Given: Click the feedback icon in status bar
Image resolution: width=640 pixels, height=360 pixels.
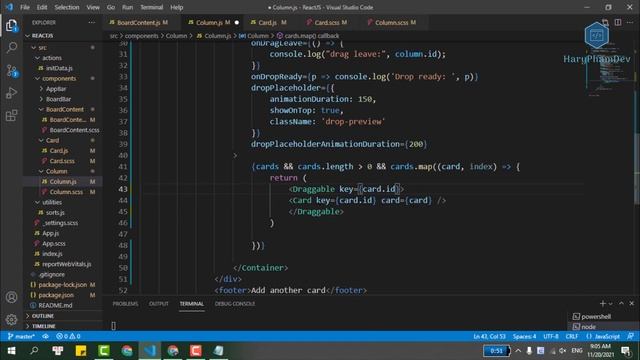Looking at the screenshot, I should pyautogui.click(x=630, y=336).
